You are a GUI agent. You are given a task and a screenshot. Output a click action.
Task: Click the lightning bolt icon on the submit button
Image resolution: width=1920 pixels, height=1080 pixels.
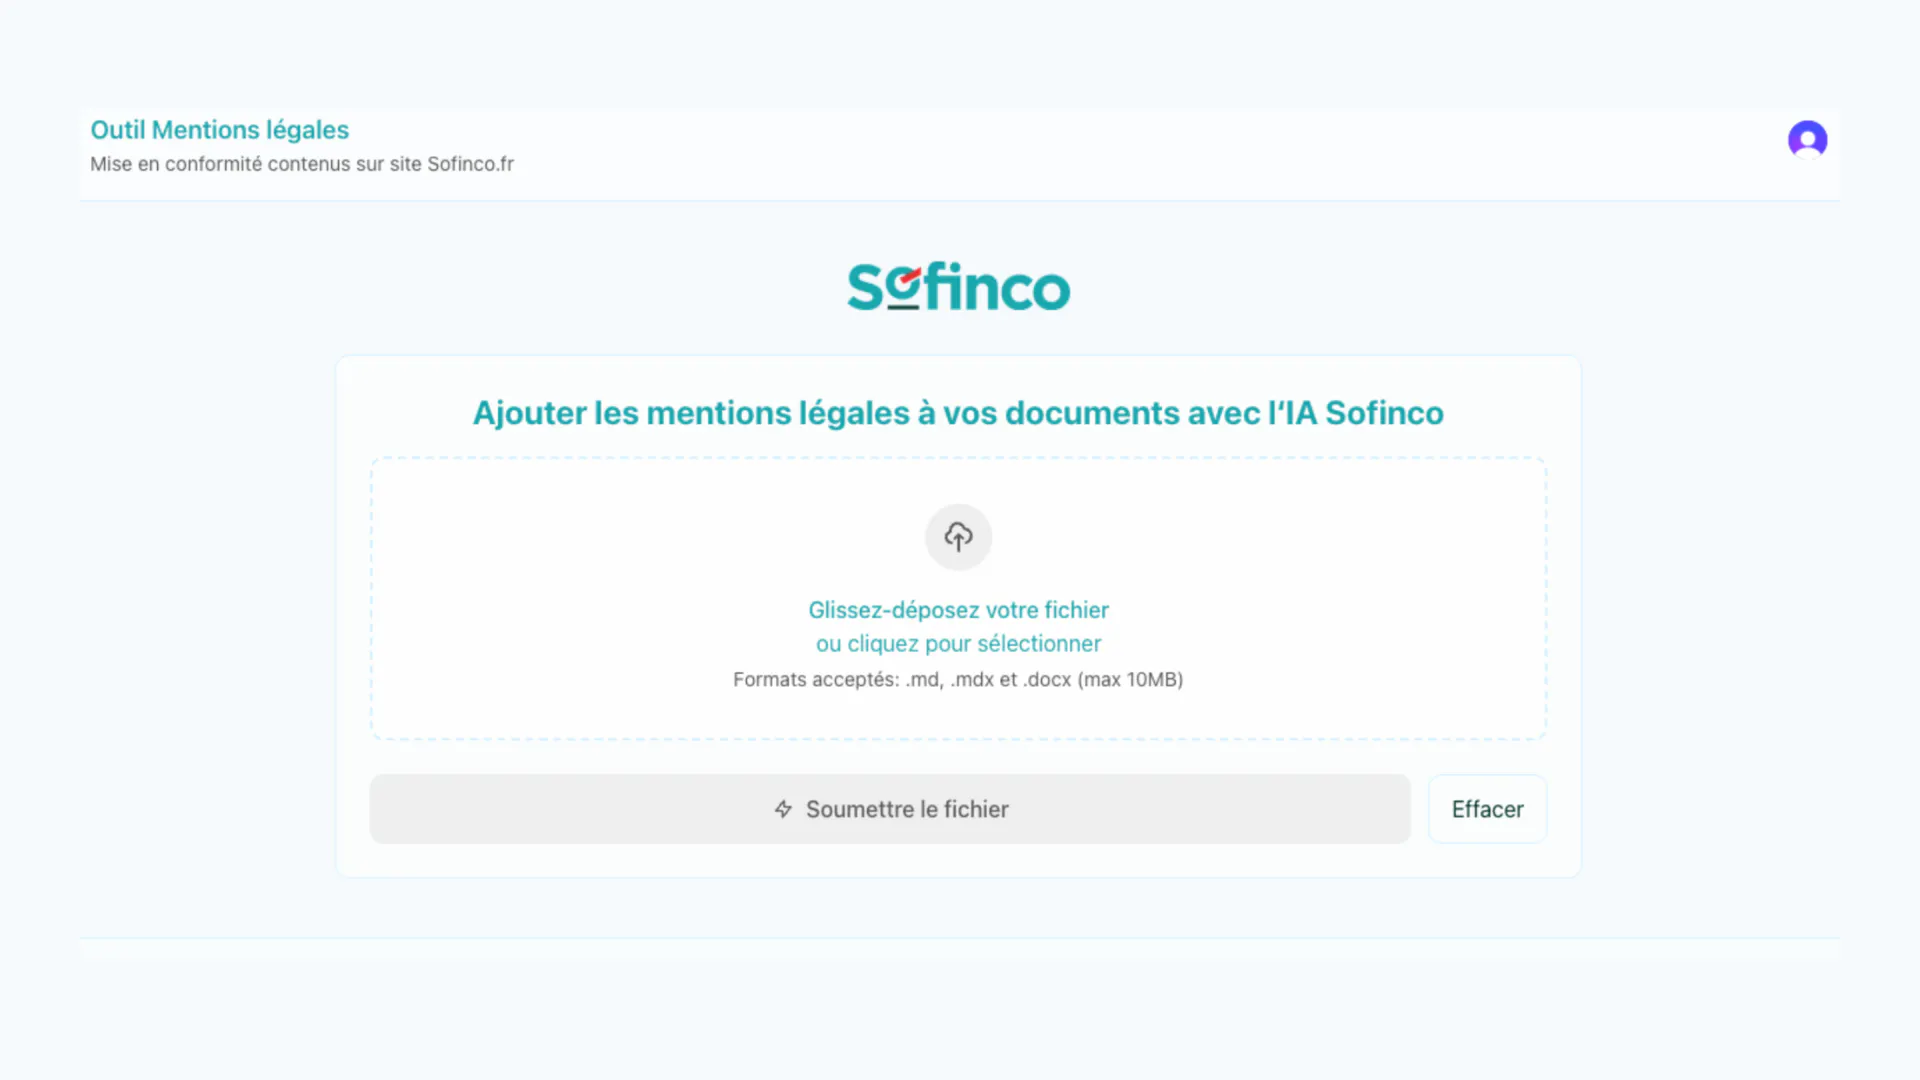click(783, 809)
